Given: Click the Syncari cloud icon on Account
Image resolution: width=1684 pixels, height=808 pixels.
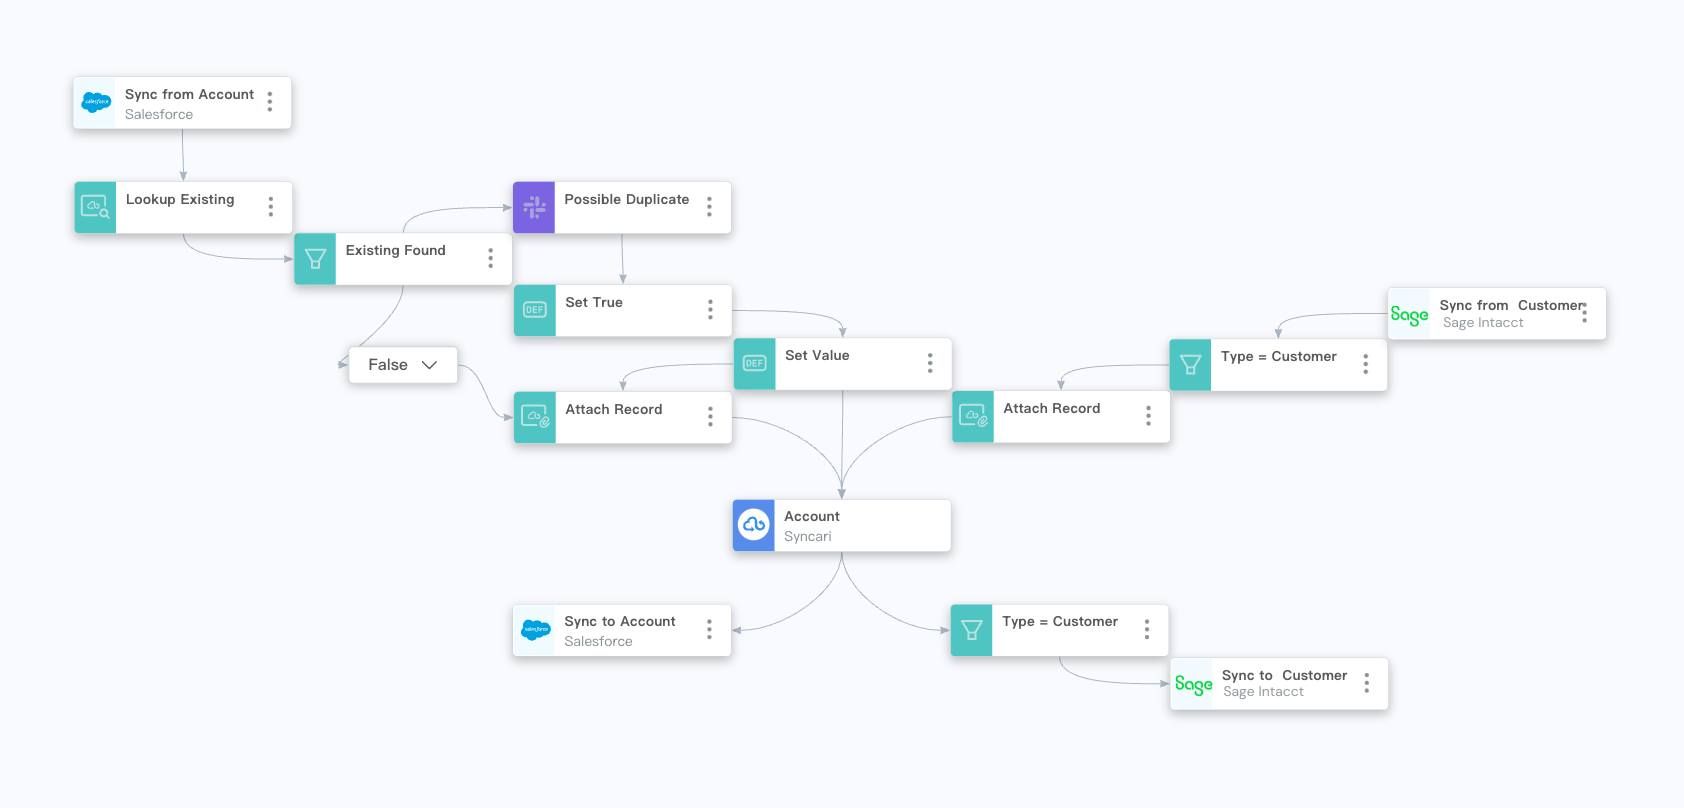Looking at the screenshot, I should (x=754, y=525).
